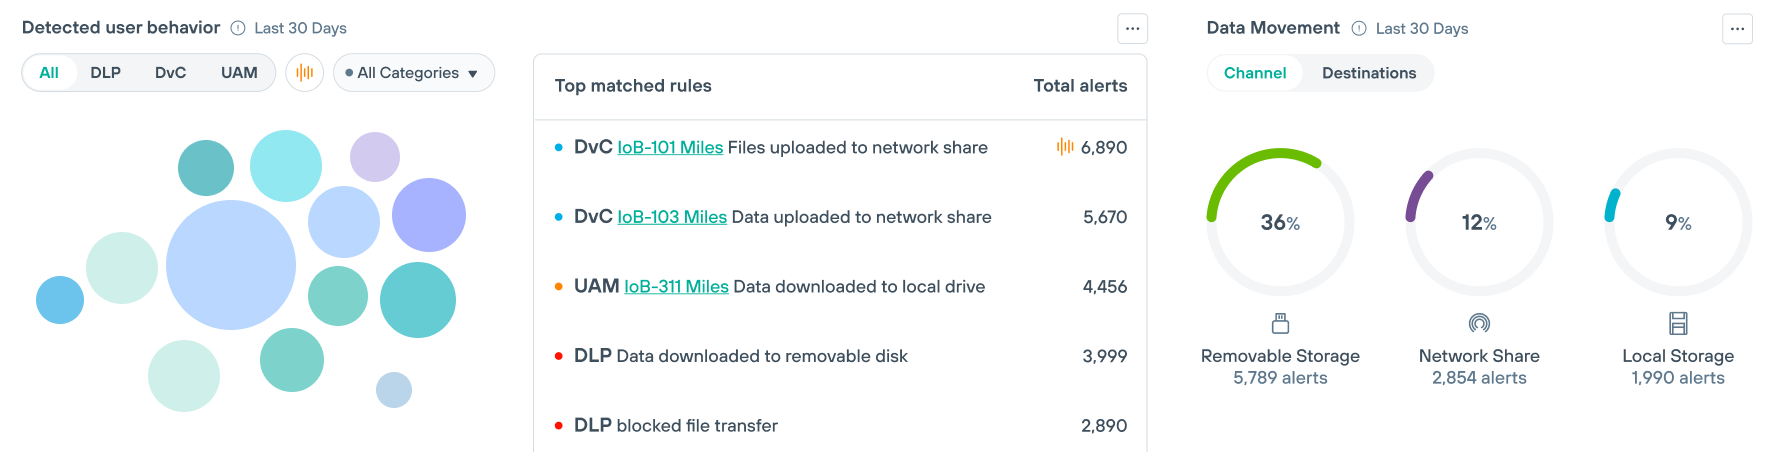Open the IoB-311 Miles link
1772x452 pixels.
point(676,287)
